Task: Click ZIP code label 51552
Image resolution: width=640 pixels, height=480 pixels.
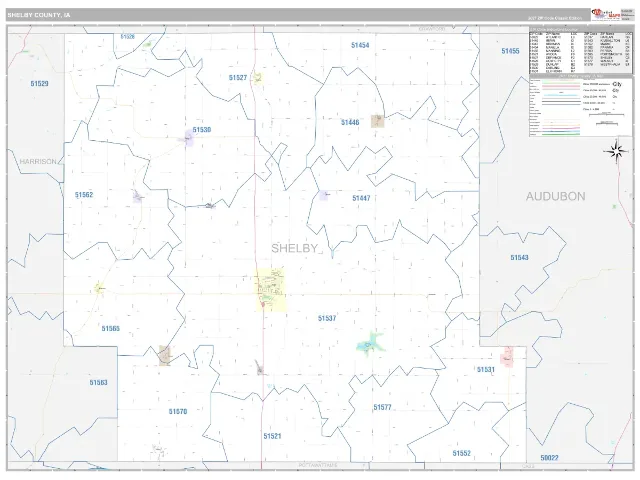Action: (x=462, y=453)
